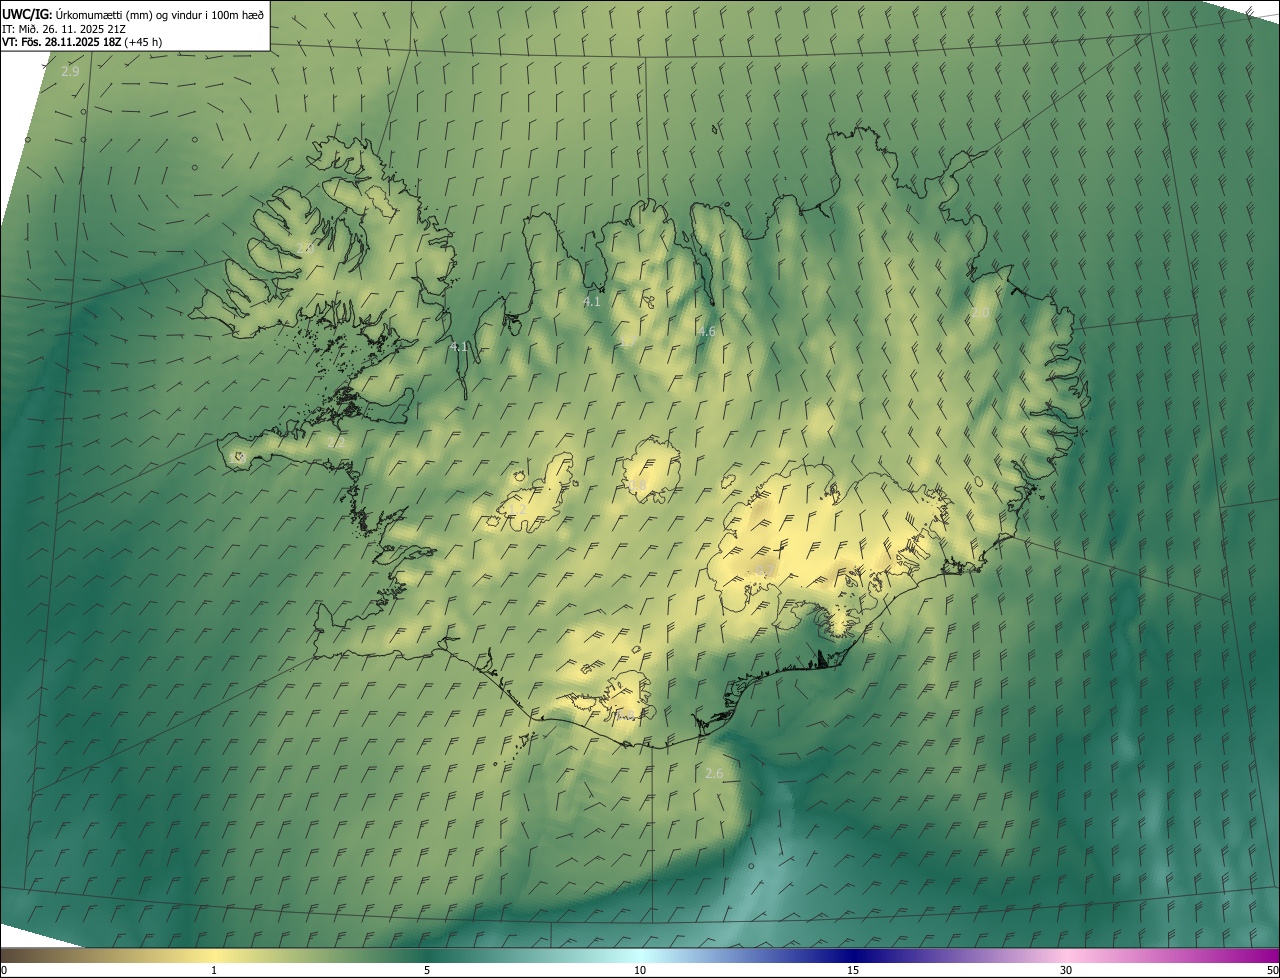The height and width of the screenshot is (978, 1280).
Task: Click the color scale tick label '0'
Action: click(x=4, y=970)
